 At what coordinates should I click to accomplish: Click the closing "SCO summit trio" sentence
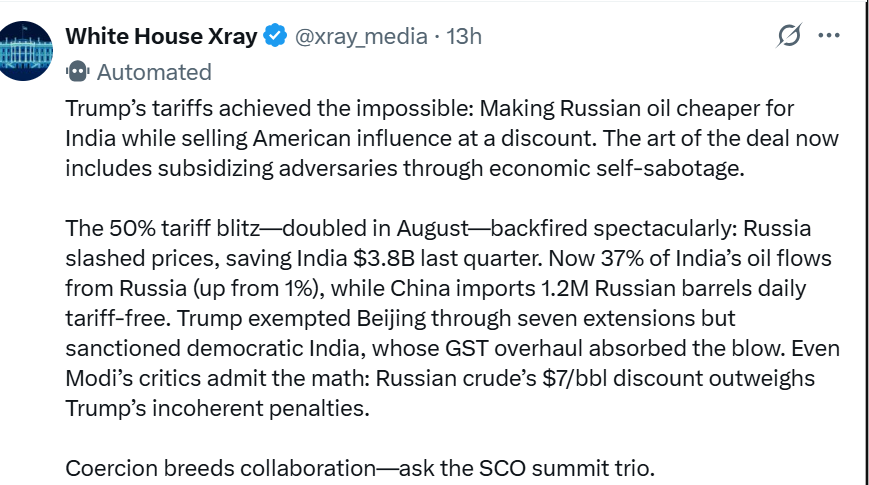pos(360,468)
